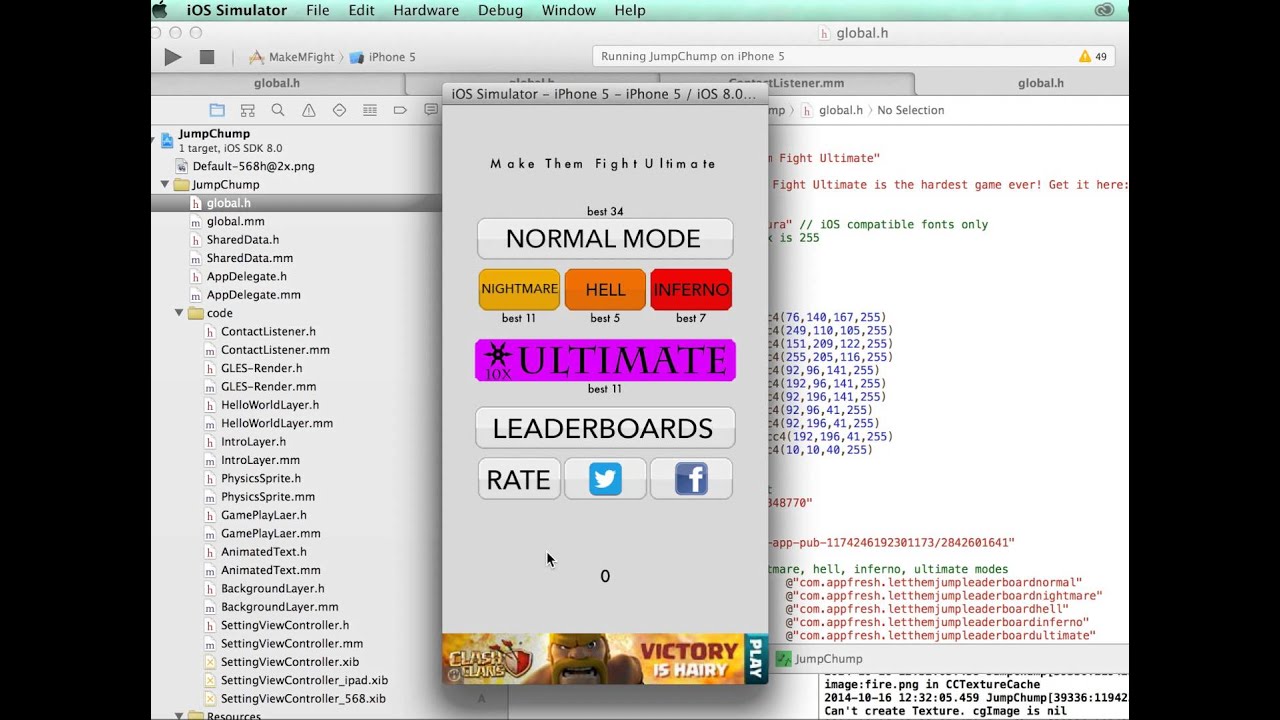Tap the magenta ULTIMATE mode button
This screenshot has height=720, width=1280.
605,360
